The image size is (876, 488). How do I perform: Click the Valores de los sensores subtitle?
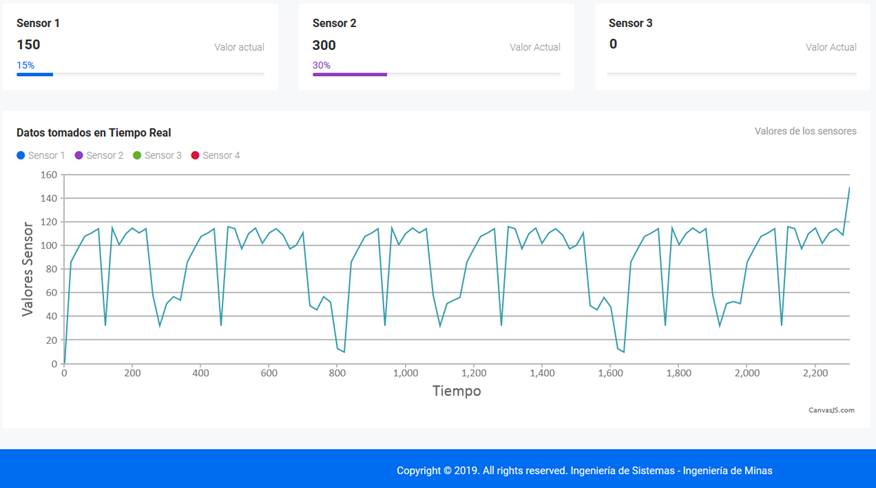(805, 131)
